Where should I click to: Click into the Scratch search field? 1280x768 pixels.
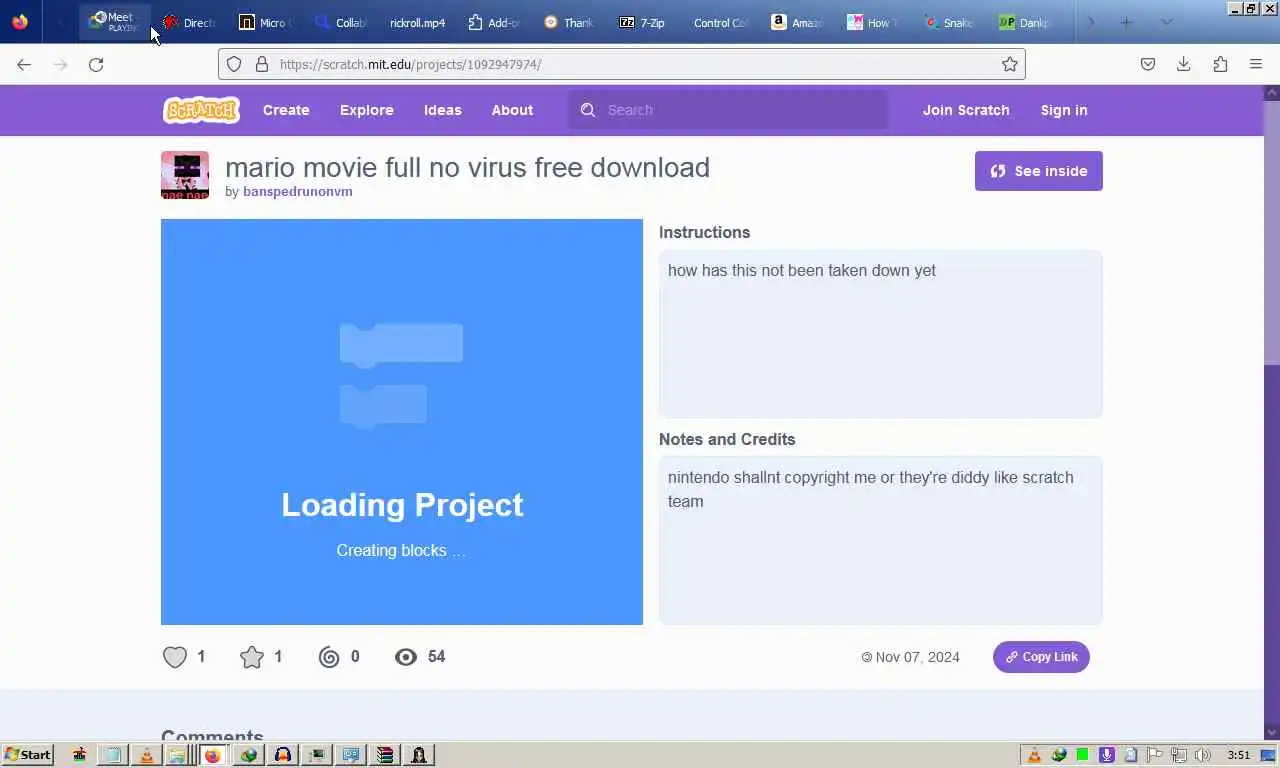728,110
